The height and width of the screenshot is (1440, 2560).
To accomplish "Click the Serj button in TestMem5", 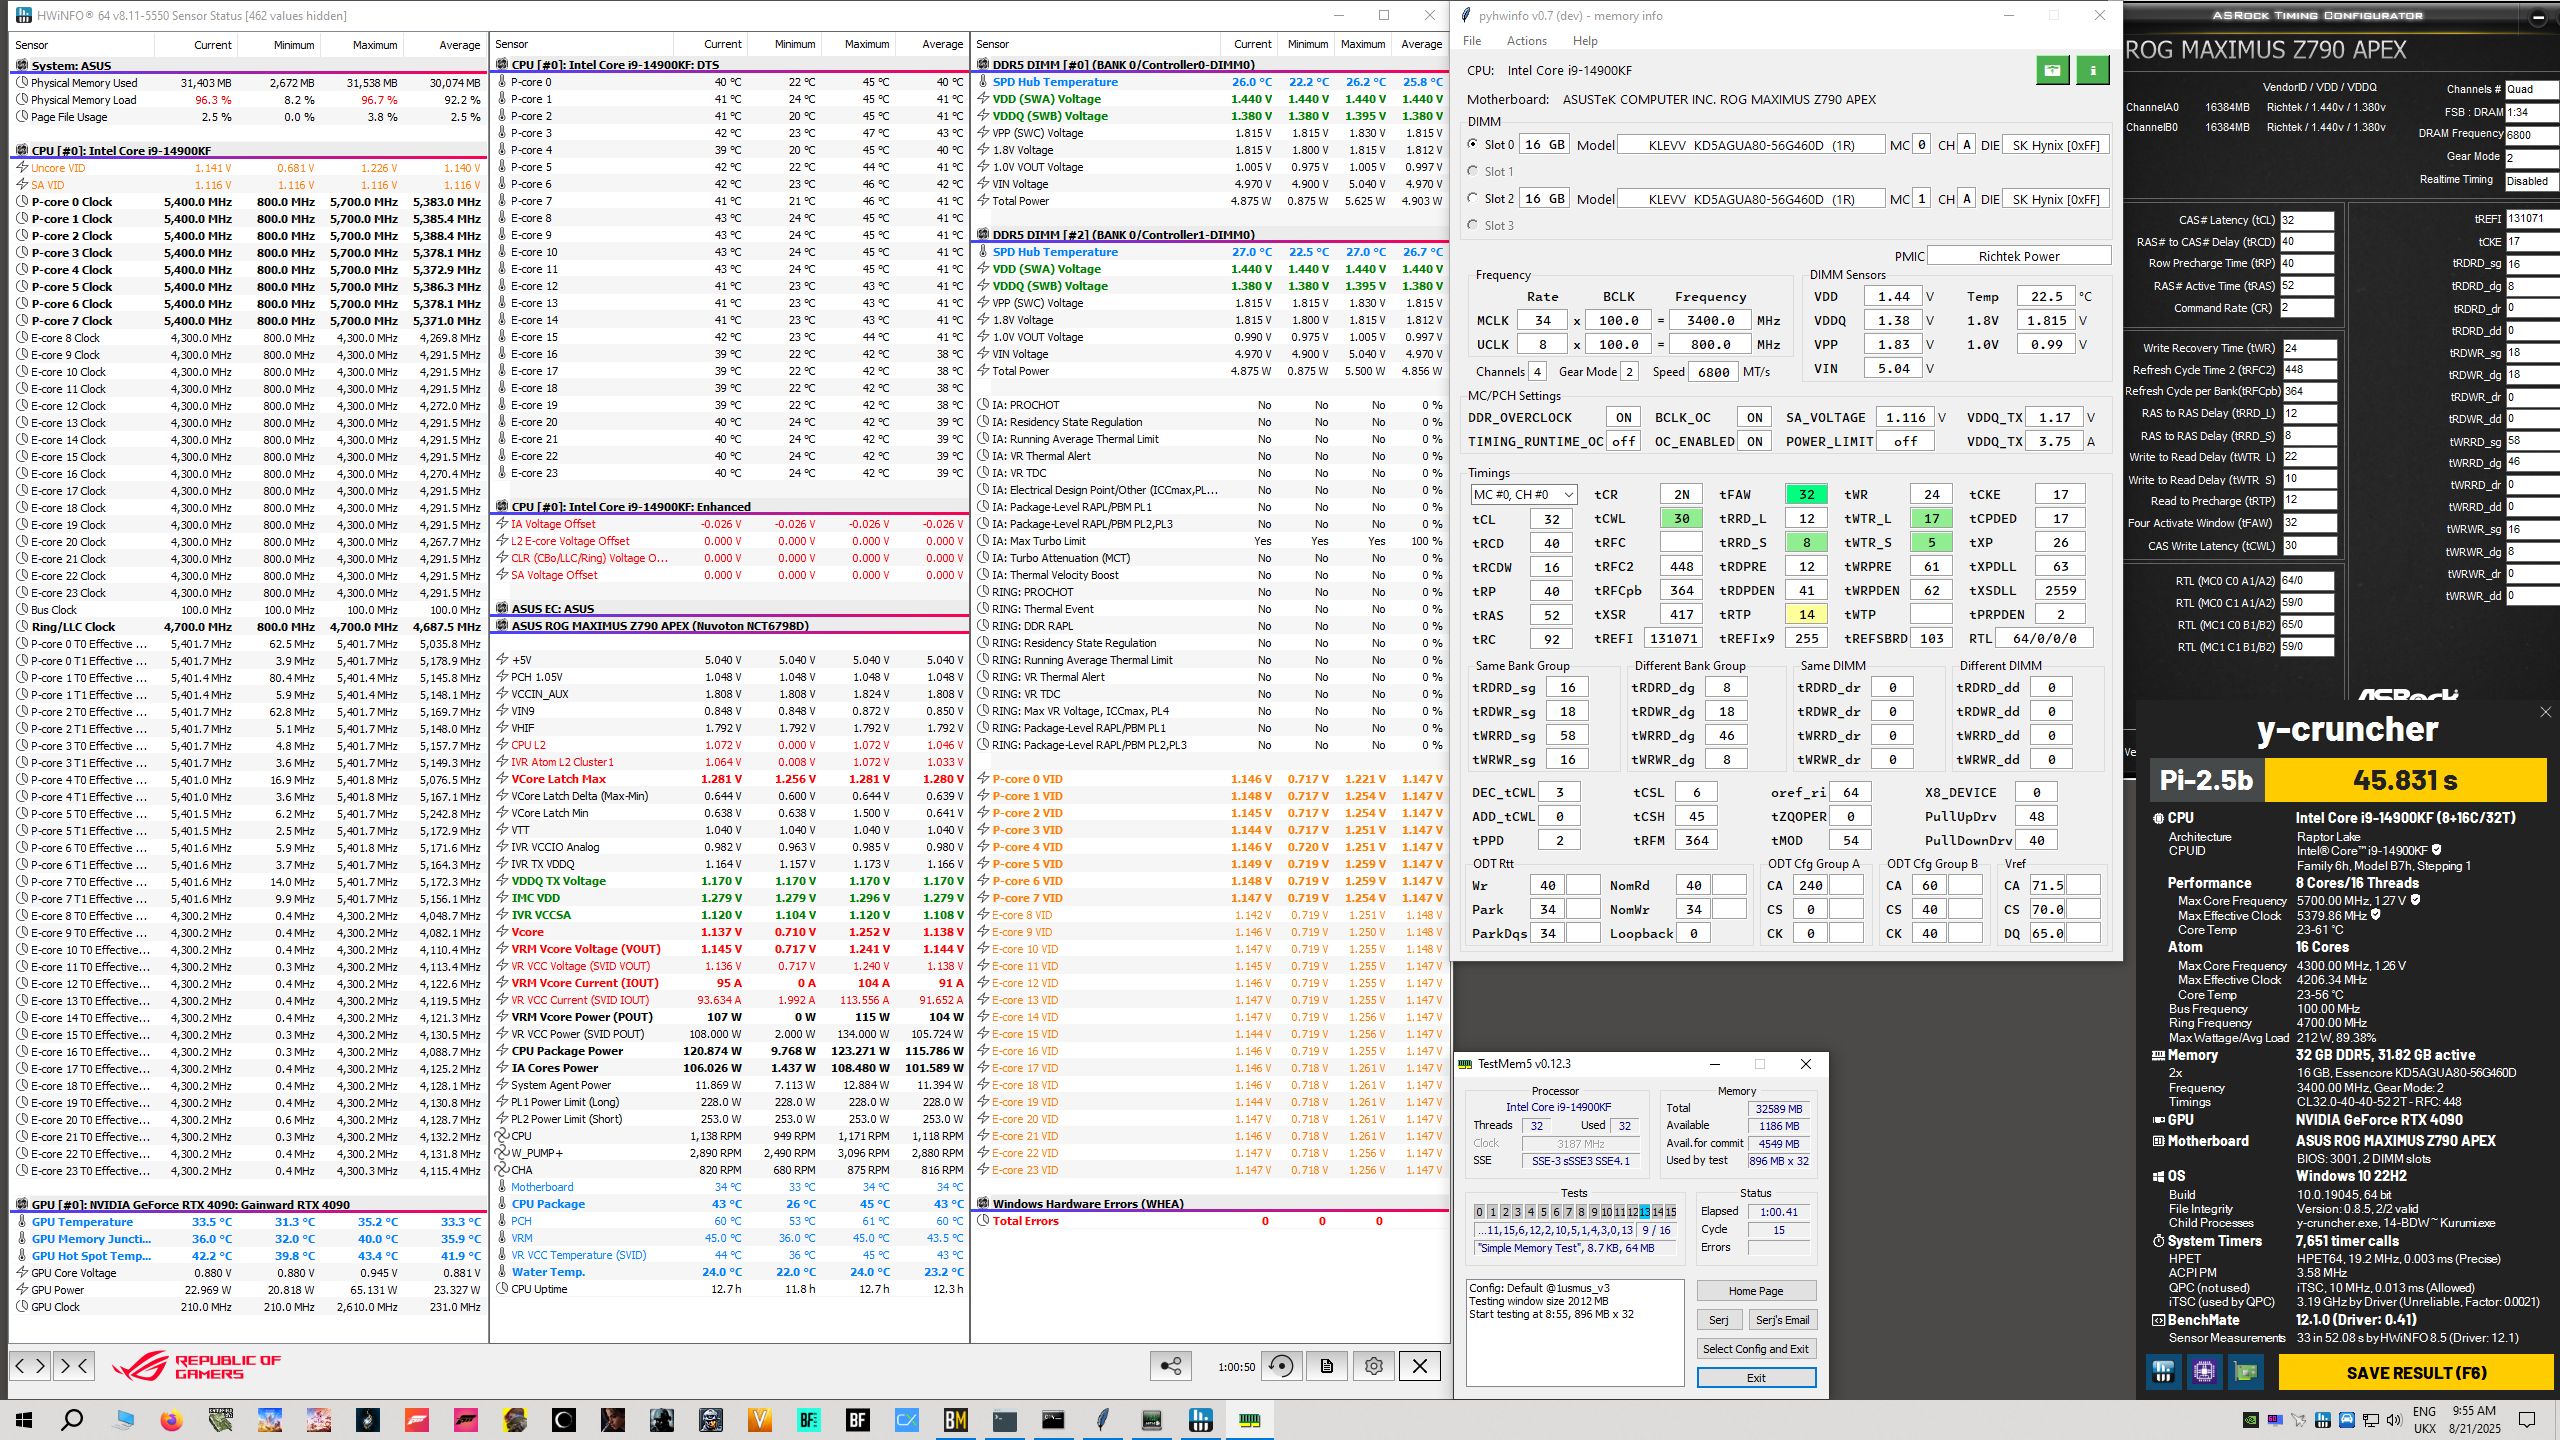I will pyautogui.click(x=1719, y=1320).
